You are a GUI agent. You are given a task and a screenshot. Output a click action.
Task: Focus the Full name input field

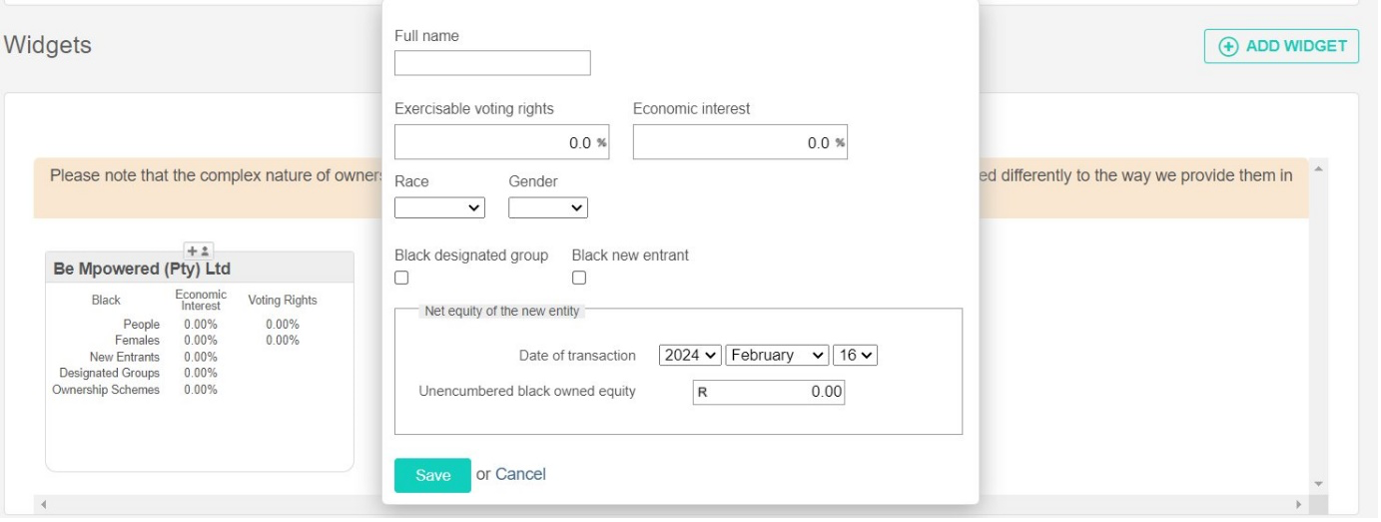point(492,63)
